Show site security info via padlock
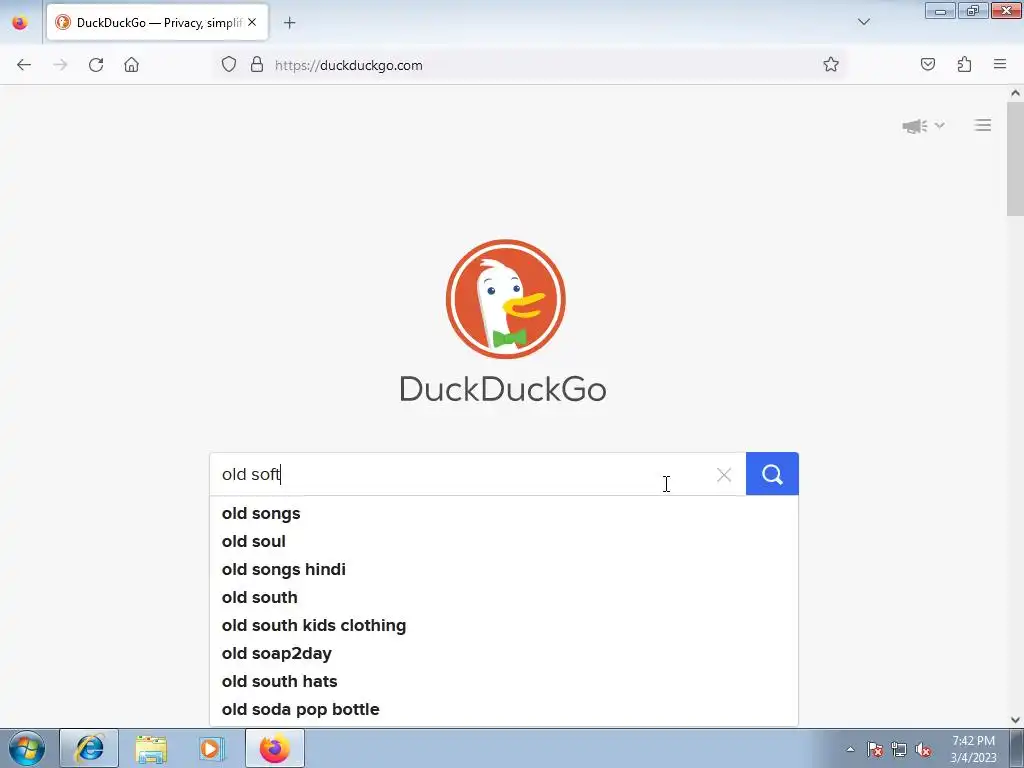 [257, 65]
